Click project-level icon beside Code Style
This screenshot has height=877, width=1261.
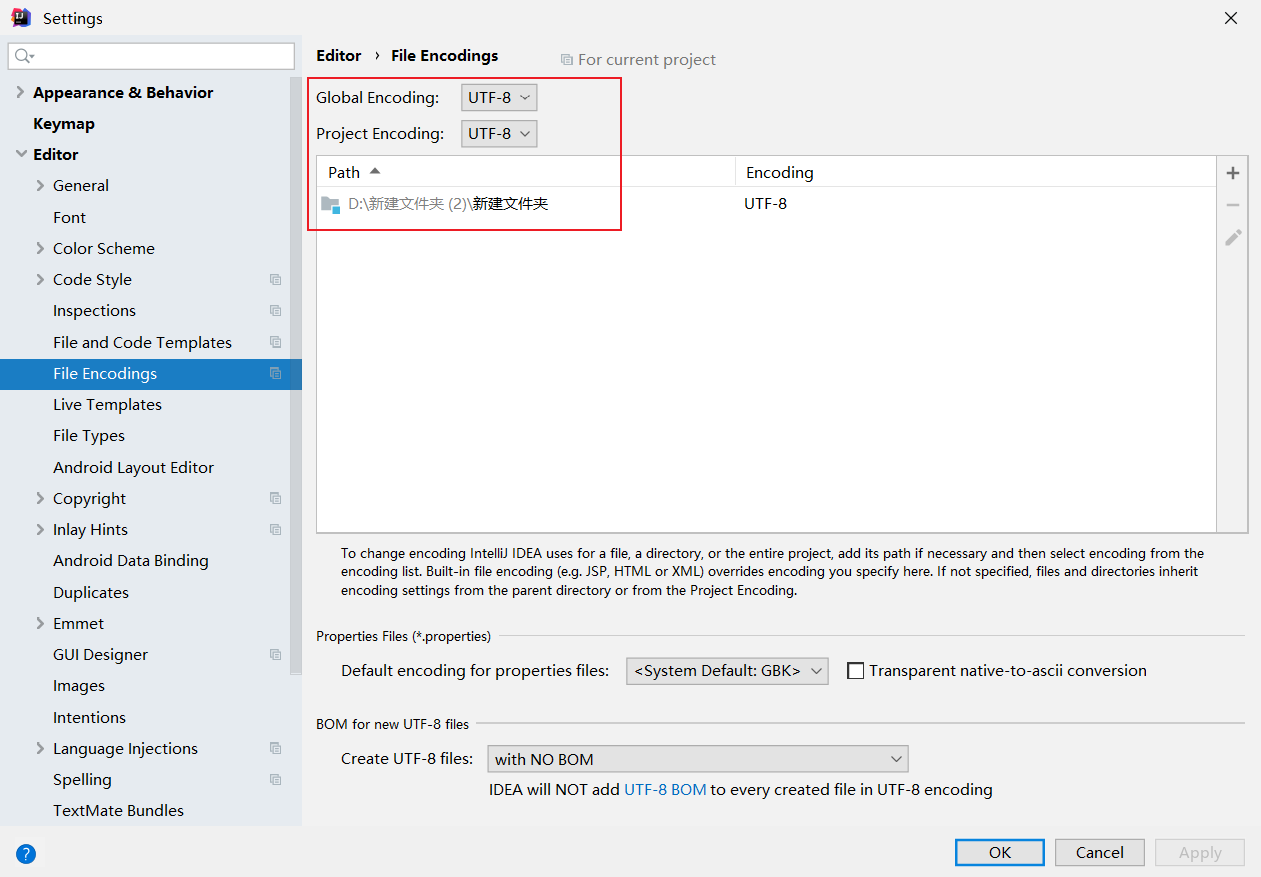tap(276, 280)
